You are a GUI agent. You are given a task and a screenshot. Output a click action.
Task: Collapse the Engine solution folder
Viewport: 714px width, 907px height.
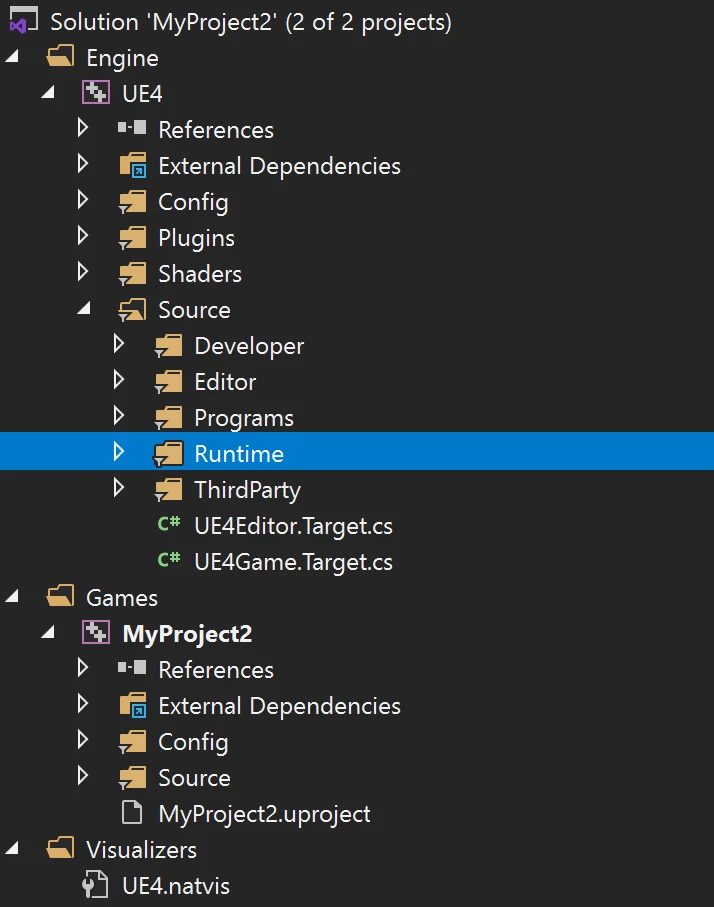click(12, 57)
